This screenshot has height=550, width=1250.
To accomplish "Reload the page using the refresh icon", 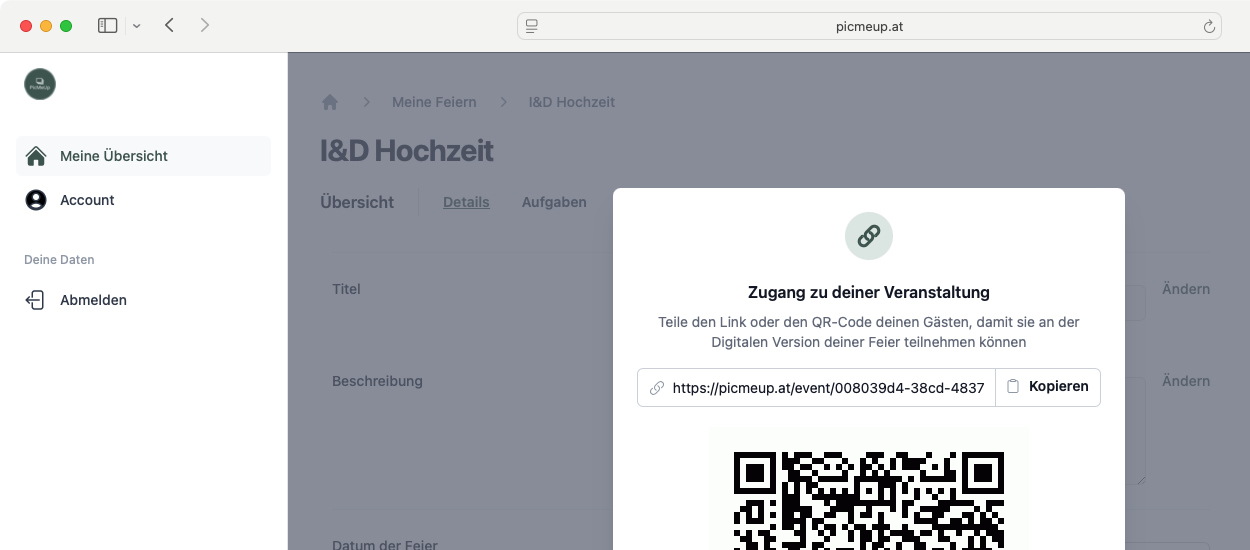I will pos(1209,27).
